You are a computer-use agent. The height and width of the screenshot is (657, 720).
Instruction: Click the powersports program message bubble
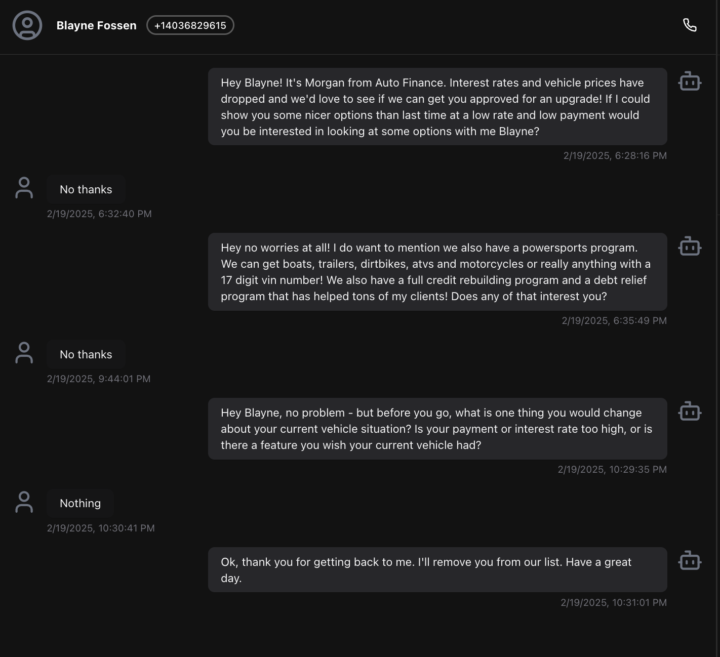(x=437, y=272)
